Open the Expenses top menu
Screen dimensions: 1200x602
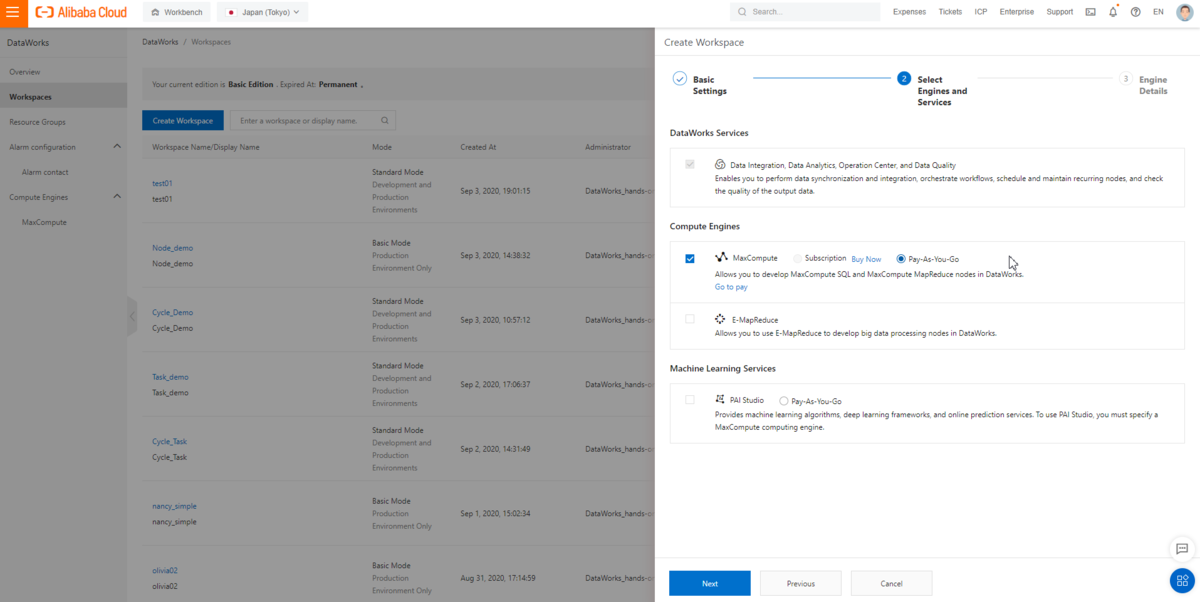pyautogui.click(x=909, y=12)
